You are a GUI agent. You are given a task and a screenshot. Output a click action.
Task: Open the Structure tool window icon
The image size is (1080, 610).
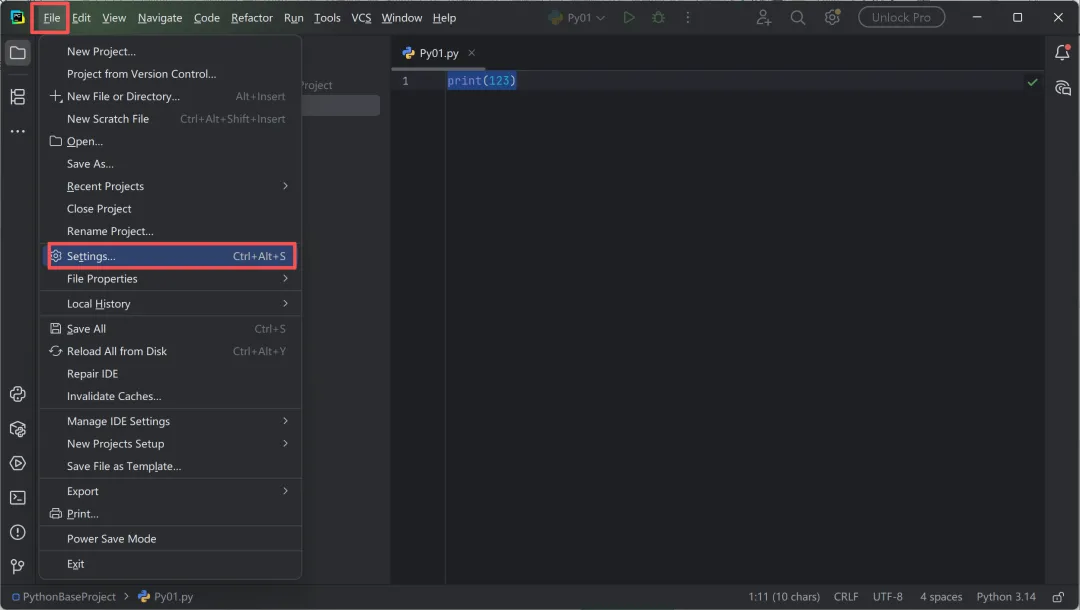[18, 97]
